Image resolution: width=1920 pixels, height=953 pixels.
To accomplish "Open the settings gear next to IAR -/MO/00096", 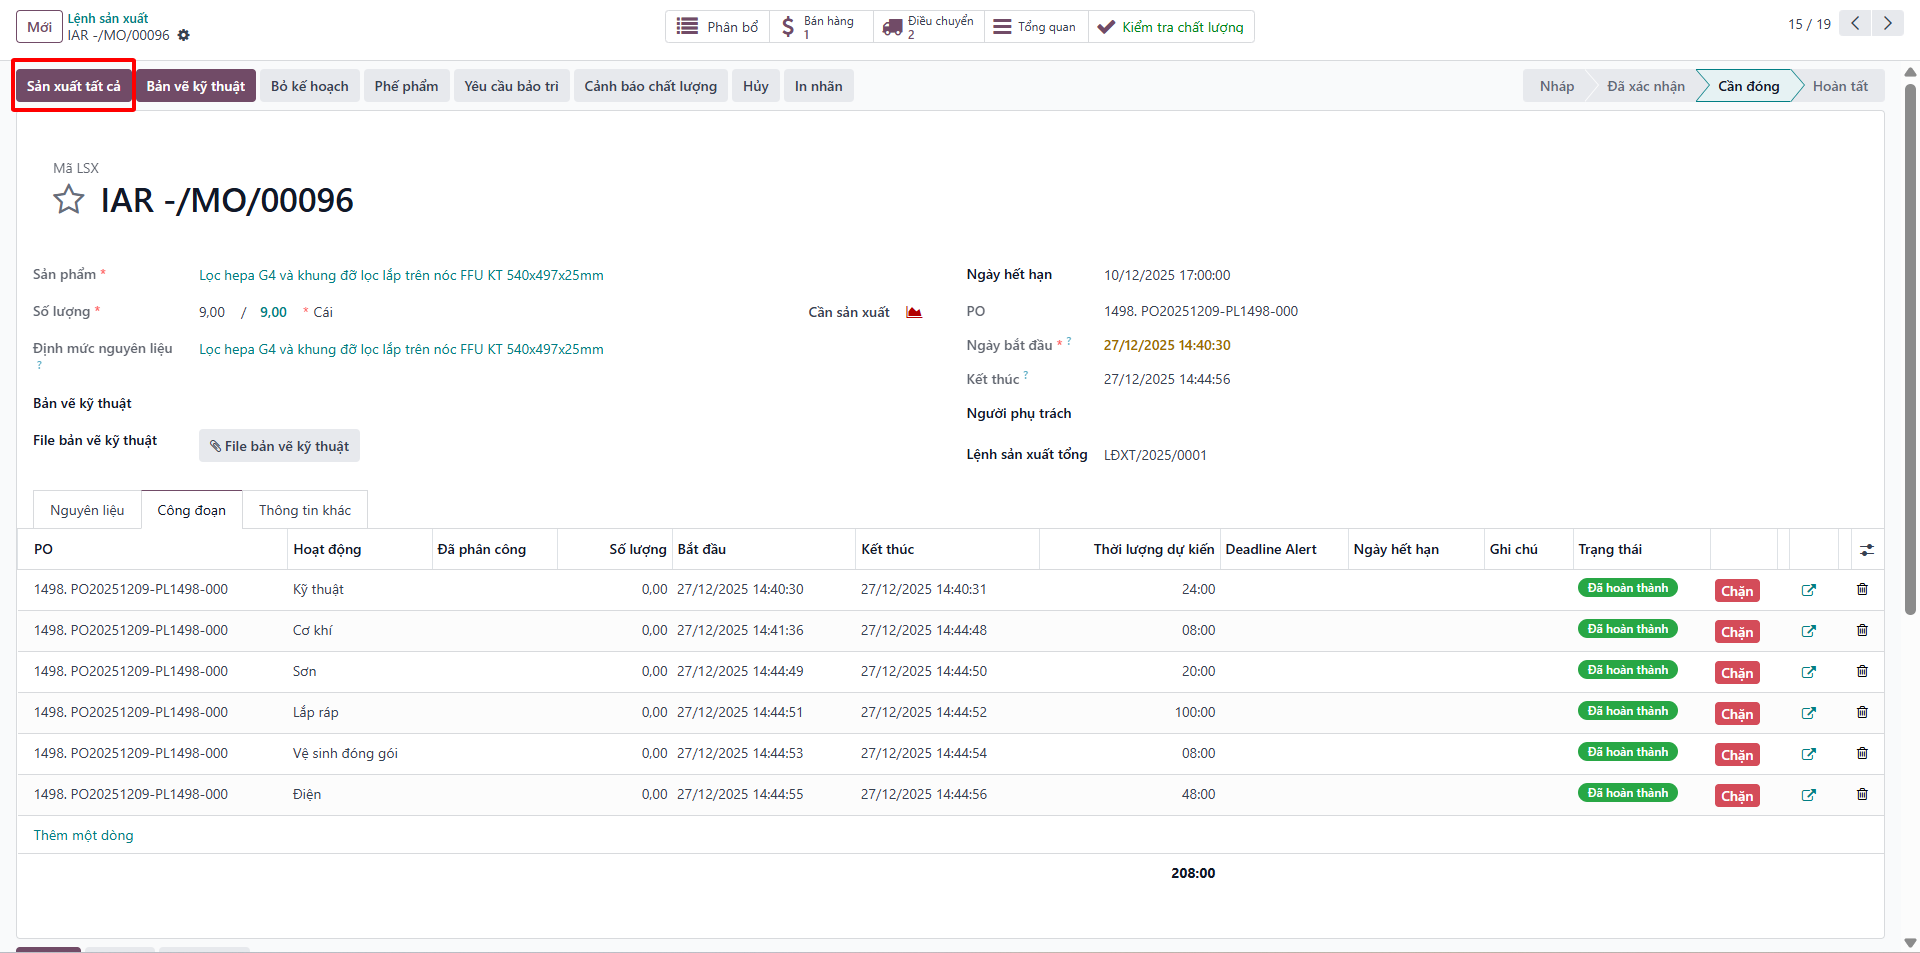I will (x=183, y=35).
